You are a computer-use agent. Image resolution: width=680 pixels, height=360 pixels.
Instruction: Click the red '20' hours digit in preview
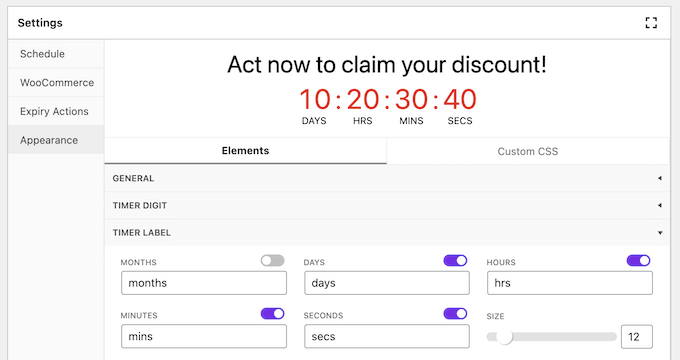[x=363, y=99]
